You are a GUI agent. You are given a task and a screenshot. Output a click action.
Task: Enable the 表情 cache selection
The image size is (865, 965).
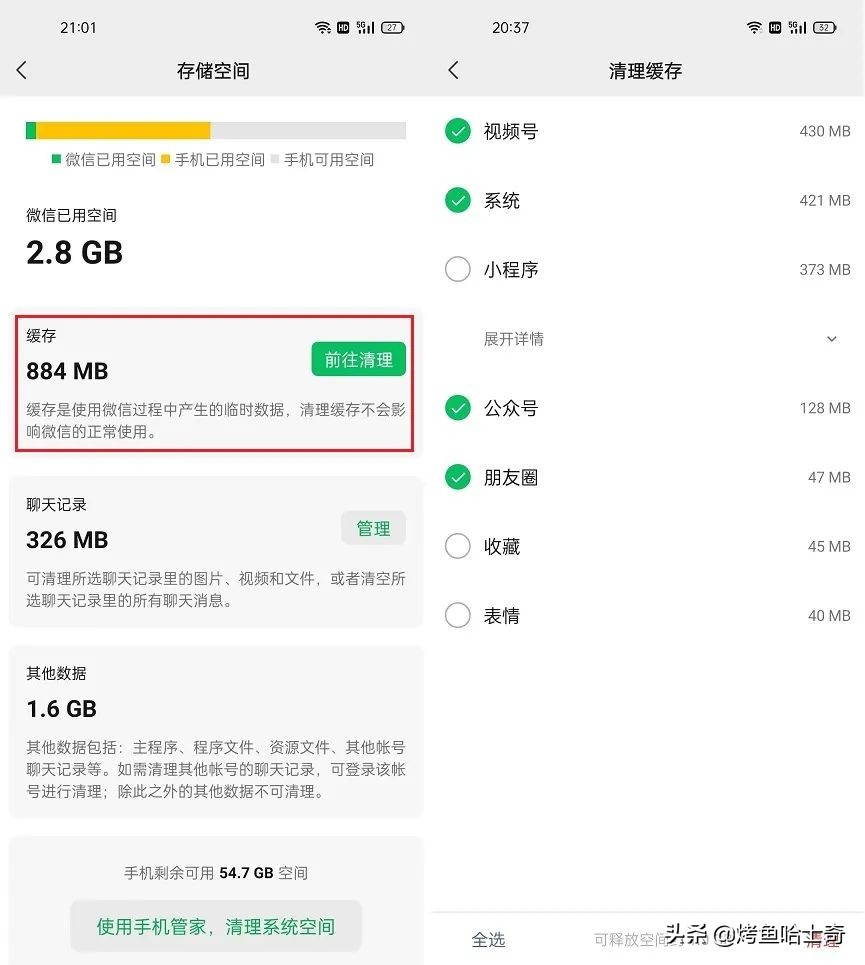pos(457,615)
